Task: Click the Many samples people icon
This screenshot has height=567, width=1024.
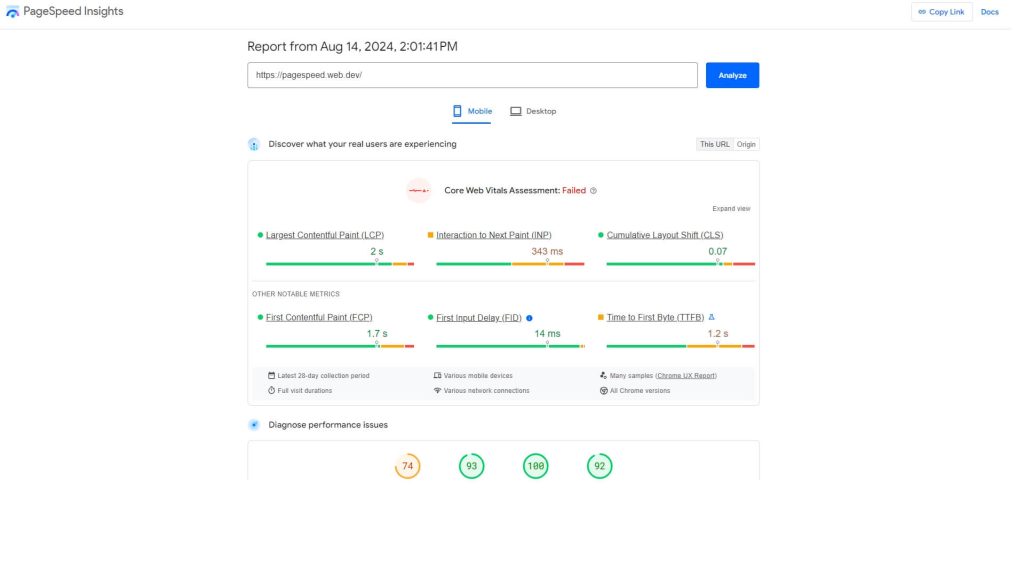Action: [x=603, y=376]
